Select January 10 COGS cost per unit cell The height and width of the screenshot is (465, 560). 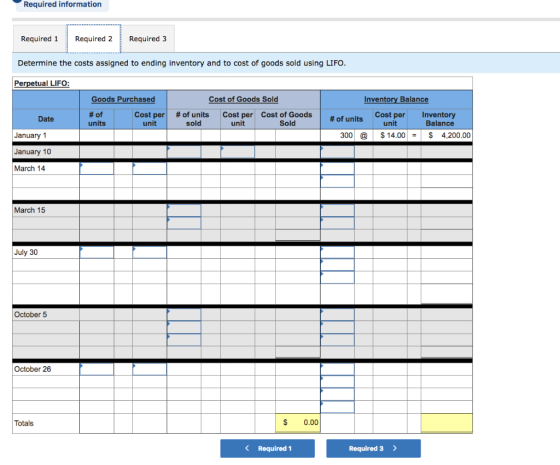238,152
